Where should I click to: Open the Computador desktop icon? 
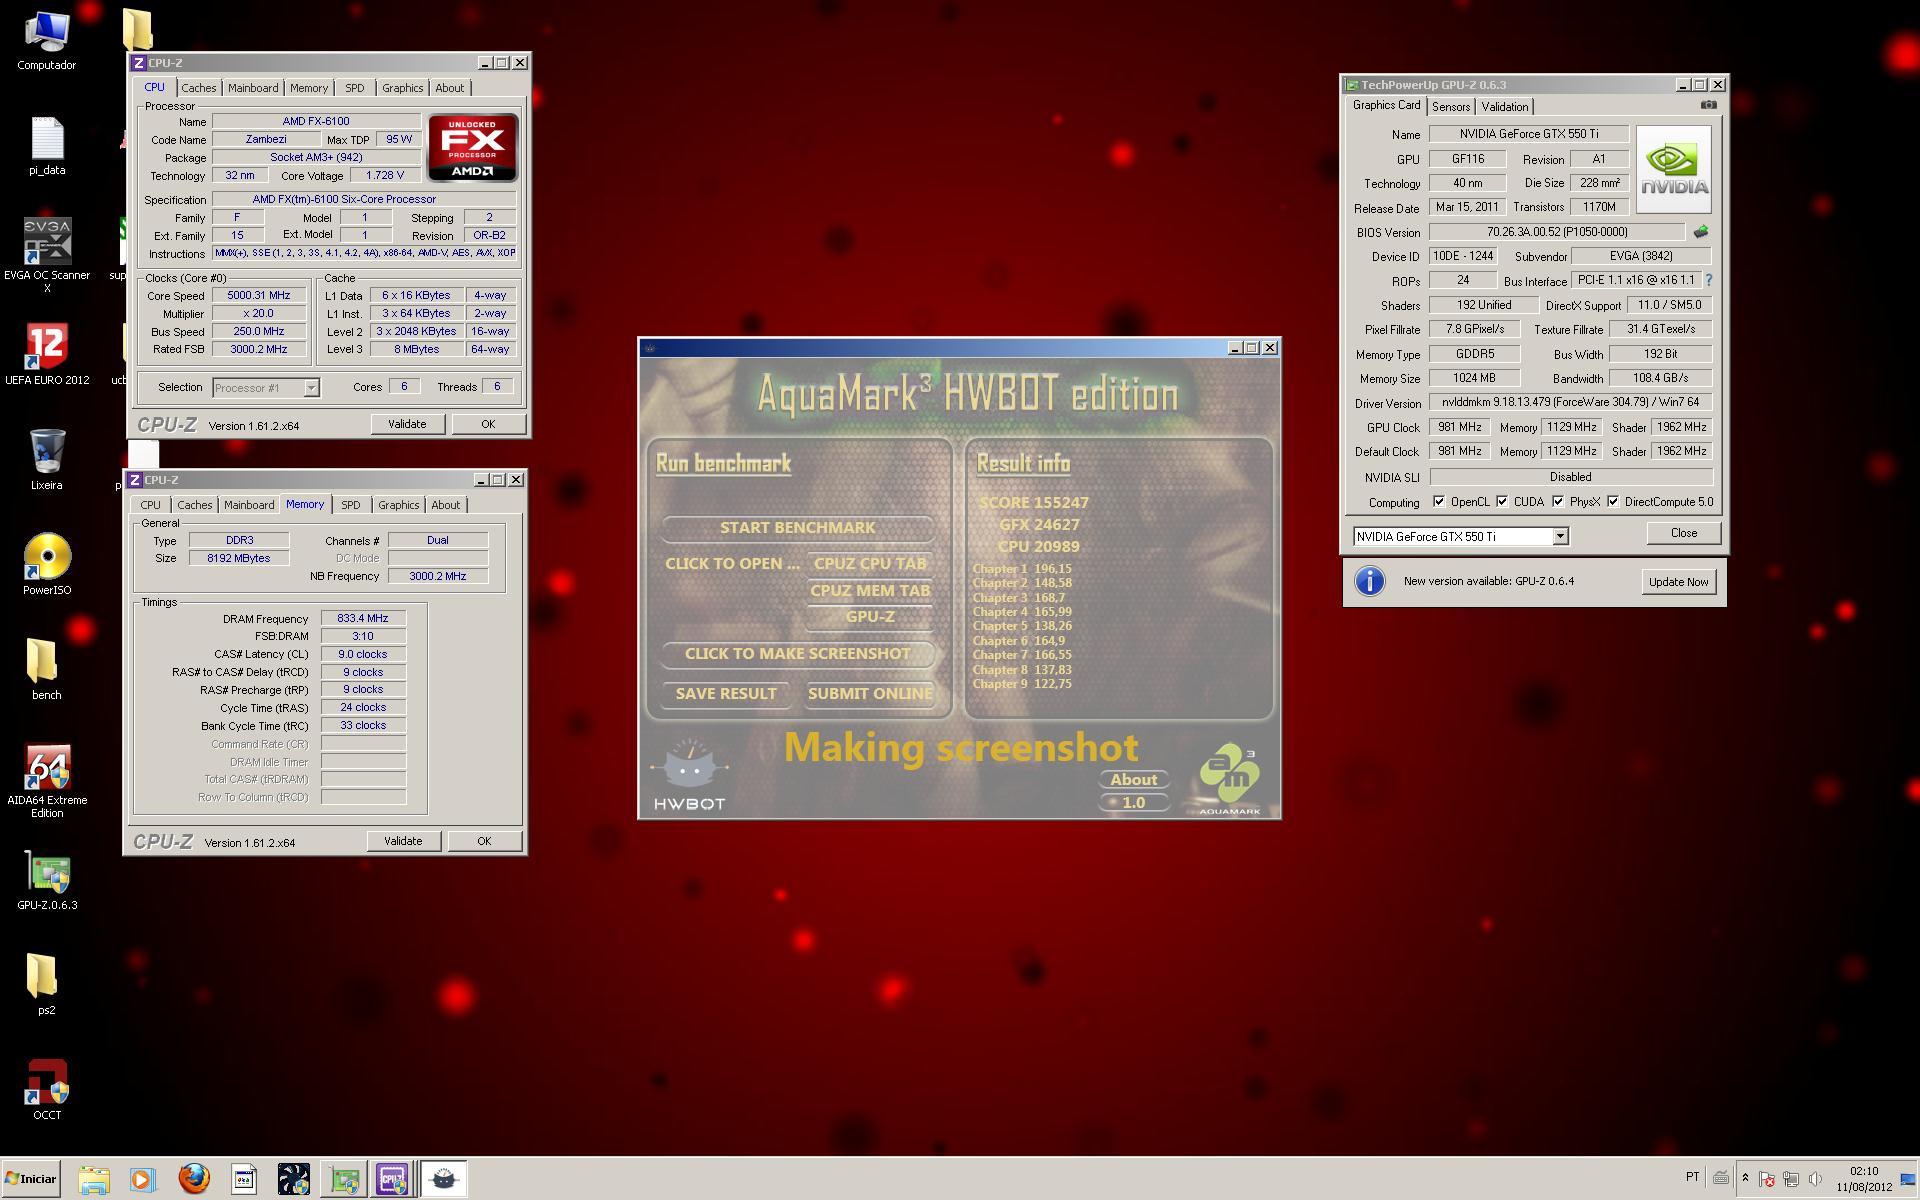coord(46,42)
